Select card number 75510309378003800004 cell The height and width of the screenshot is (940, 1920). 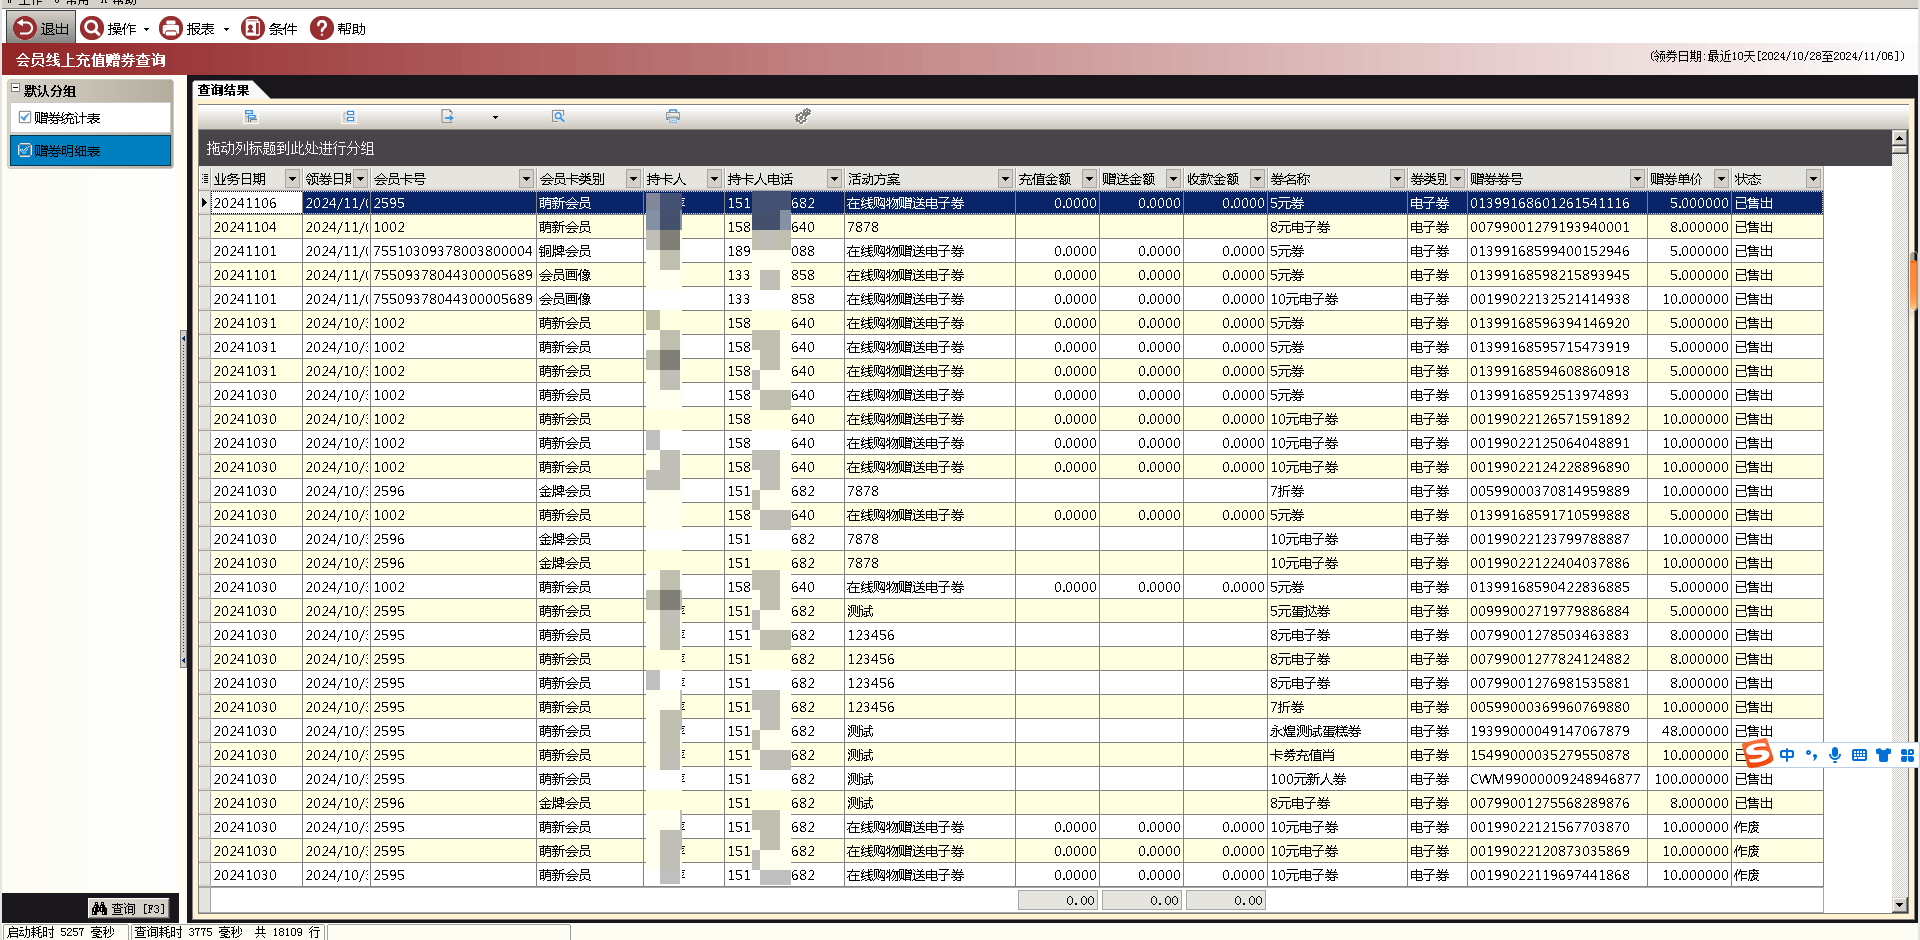pyautogui.click(x=453, y=251)
